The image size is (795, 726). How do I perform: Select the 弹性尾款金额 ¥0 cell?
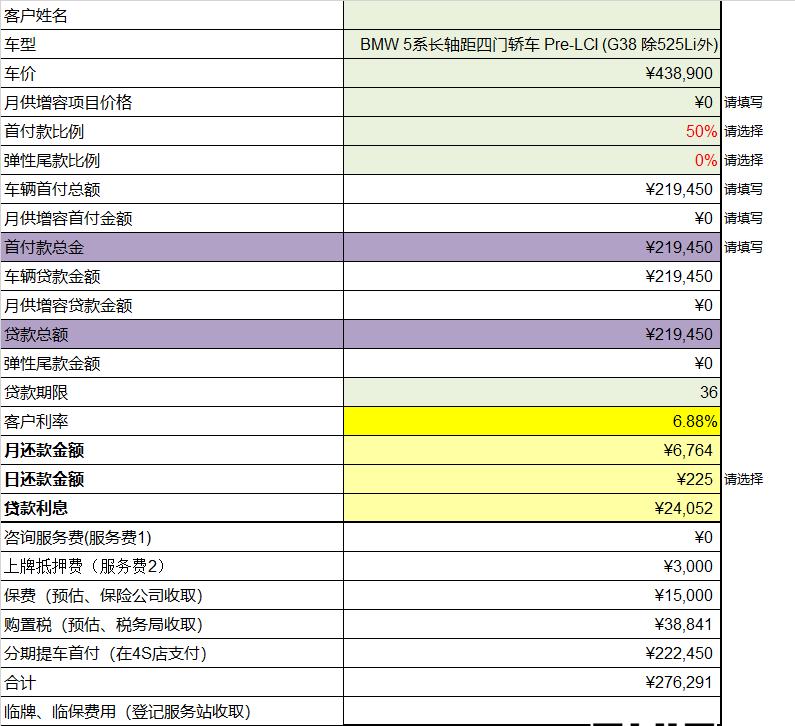point(532,363)
